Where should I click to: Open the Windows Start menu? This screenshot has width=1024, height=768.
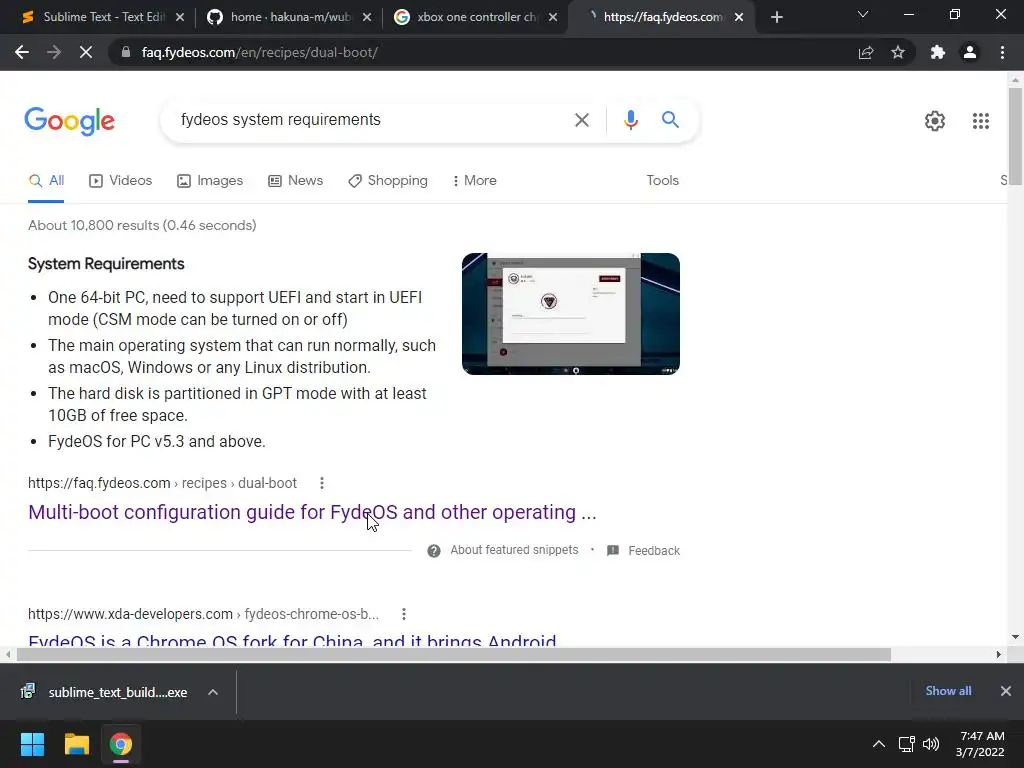pyautogui.click(x=32, y=744)
